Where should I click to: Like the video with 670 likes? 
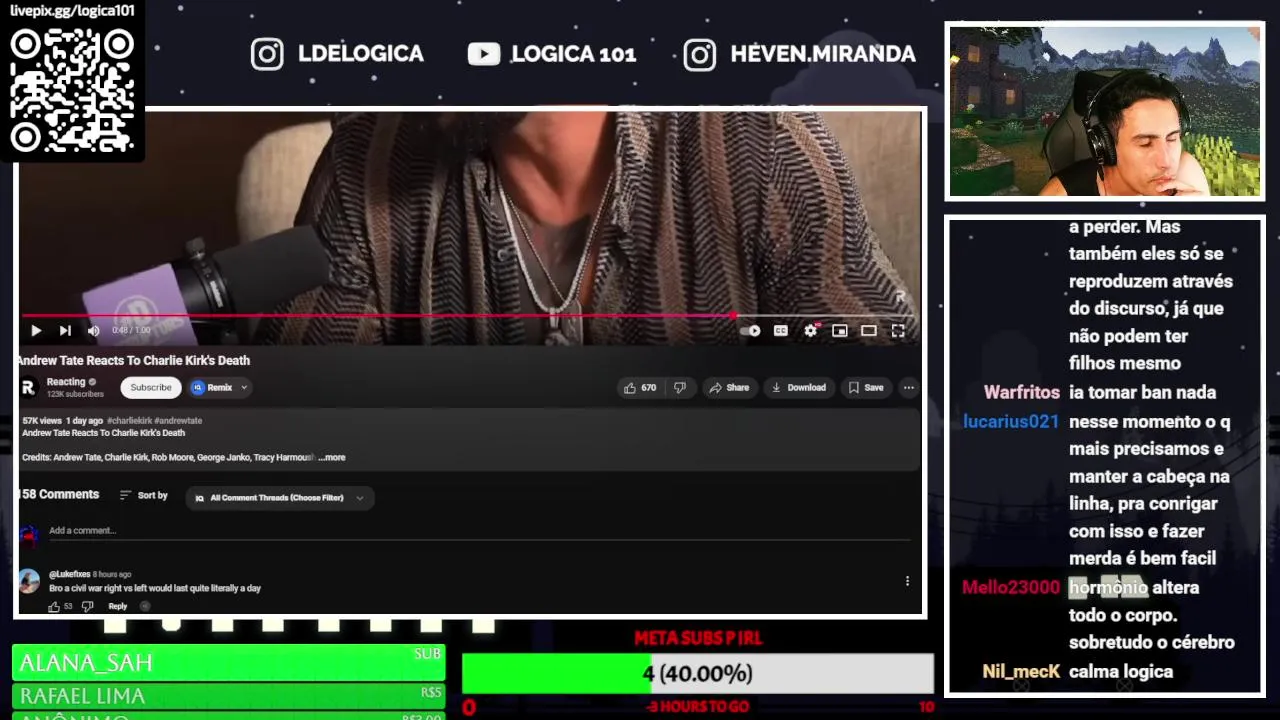(640, 388)
